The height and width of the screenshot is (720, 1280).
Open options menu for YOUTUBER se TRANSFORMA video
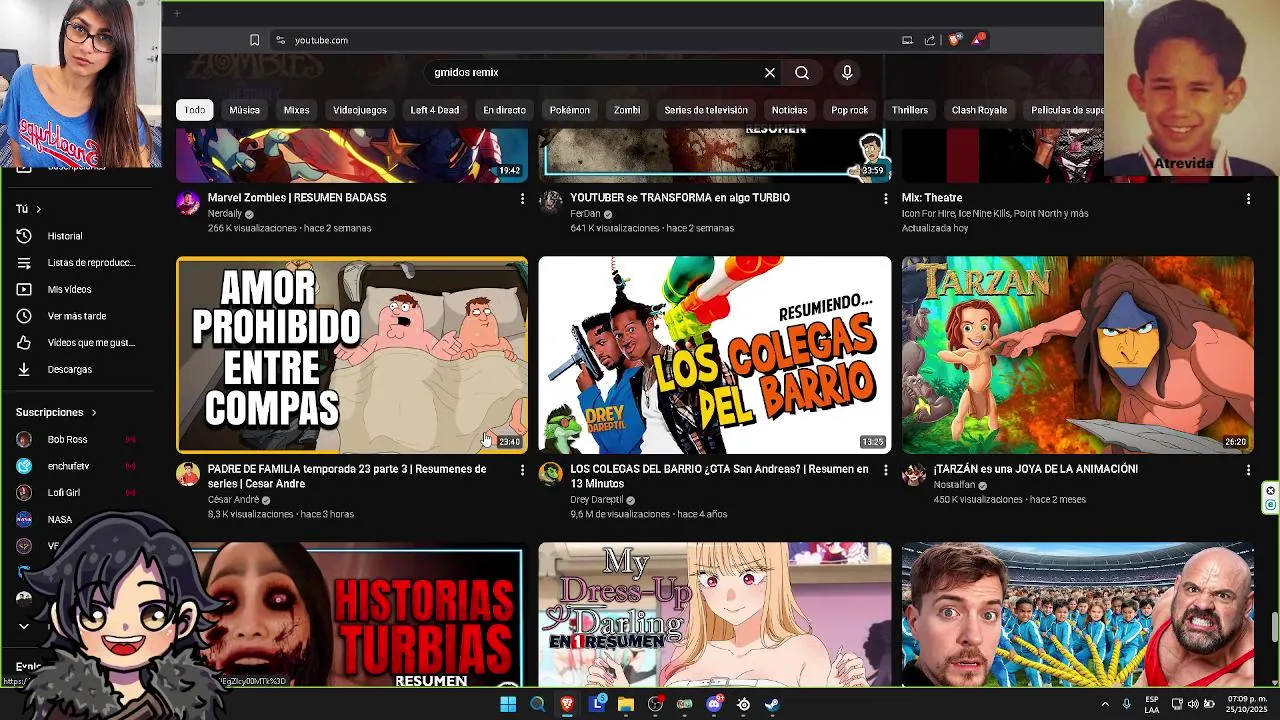click(x=885, y=199)
